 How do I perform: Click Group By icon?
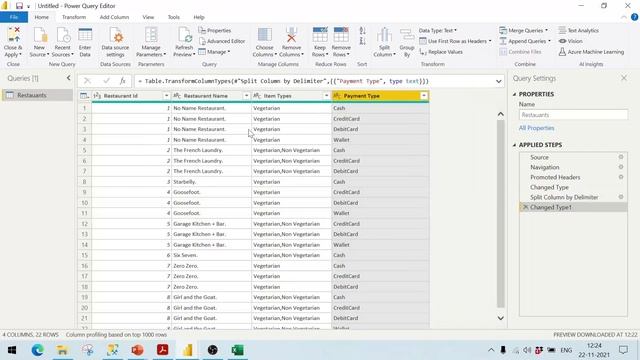coord(407,35)
